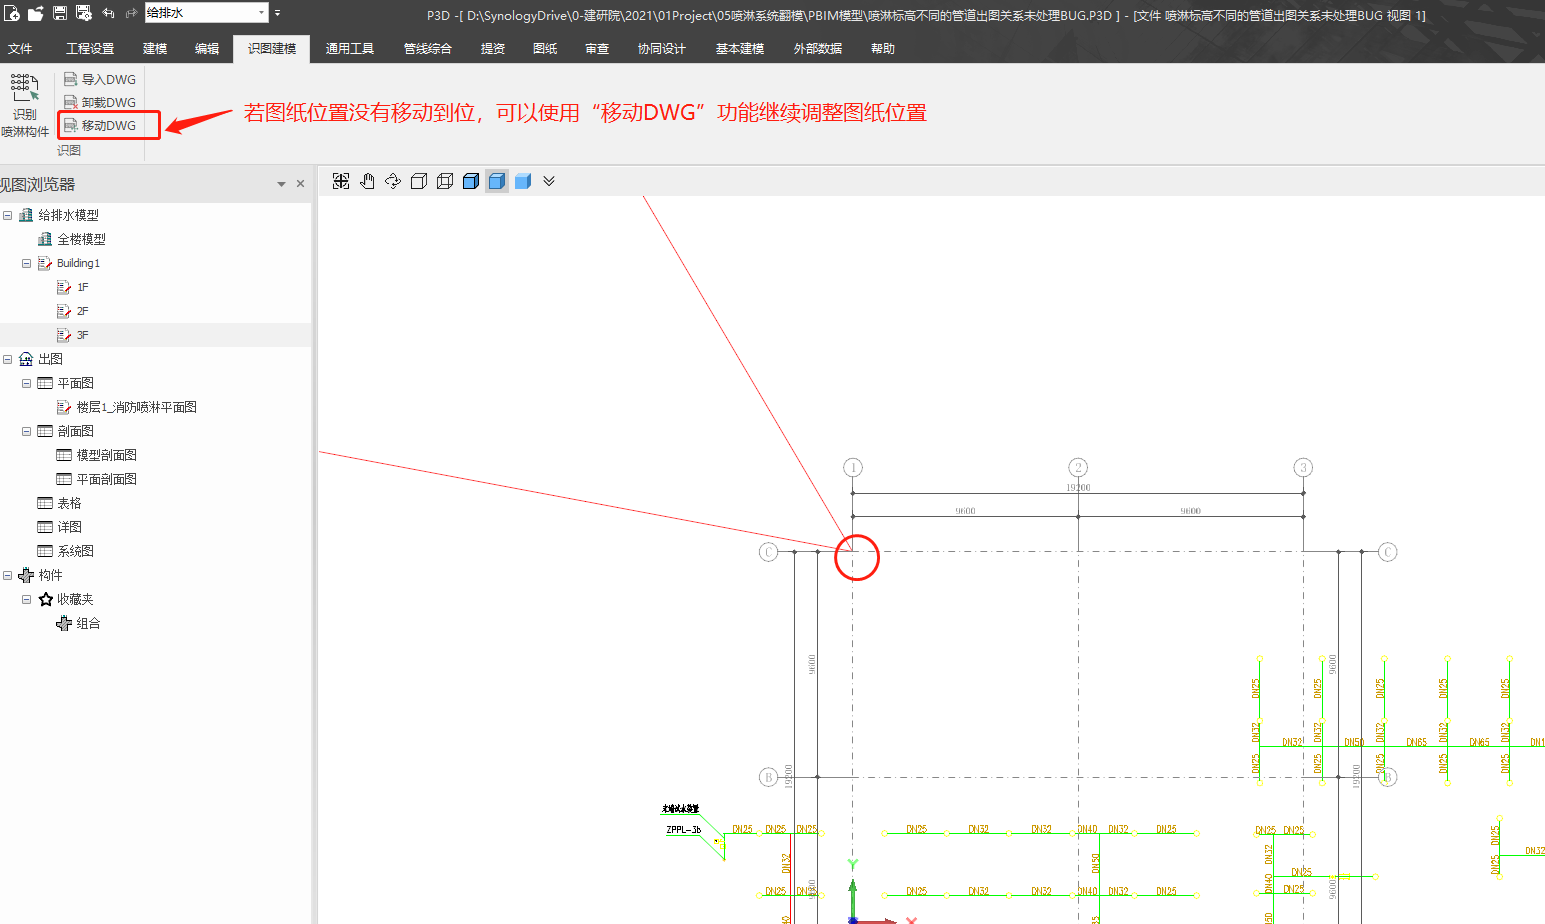The height and width of the screenshot is (924, 1545).
Task: Open the 给排水 discipline dropdown
Action: (262, 13)
